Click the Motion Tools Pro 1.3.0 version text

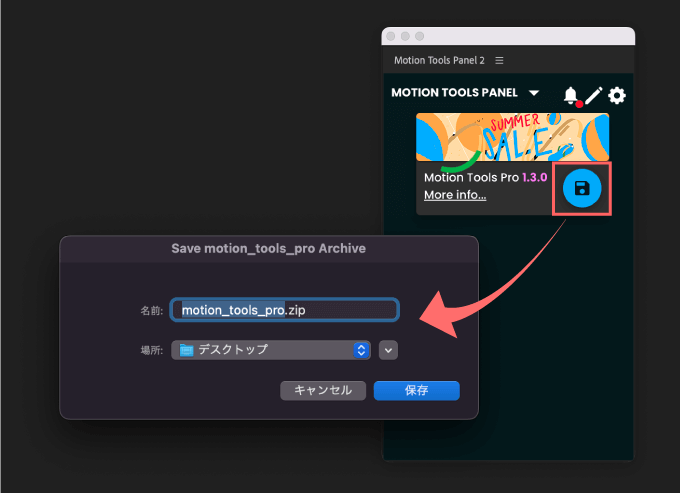(x=485, y=177)
